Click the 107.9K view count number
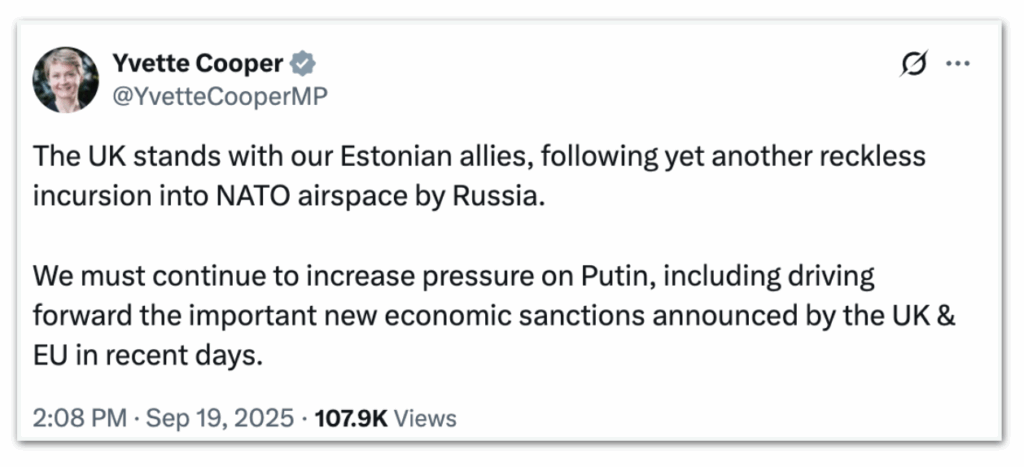 (x=352, y=417)
